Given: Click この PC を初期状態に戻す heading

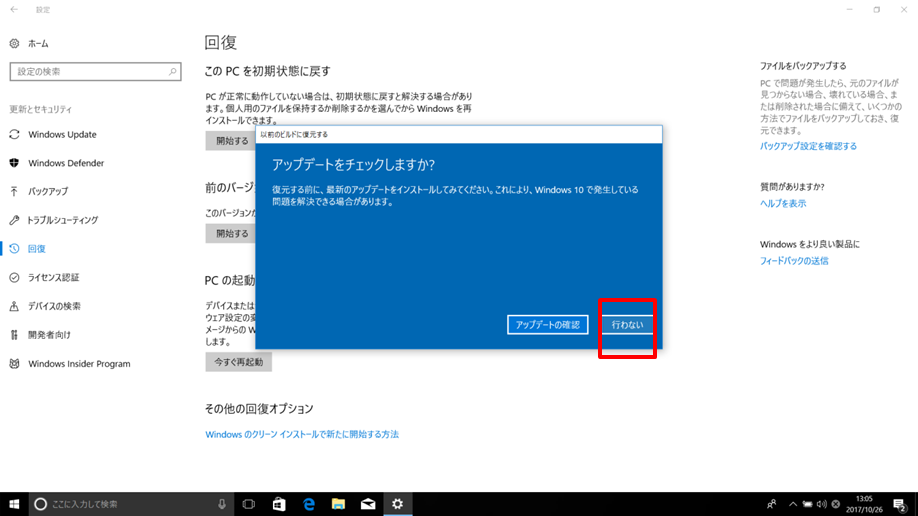Looking at the screenshot, I should point(268,71).
